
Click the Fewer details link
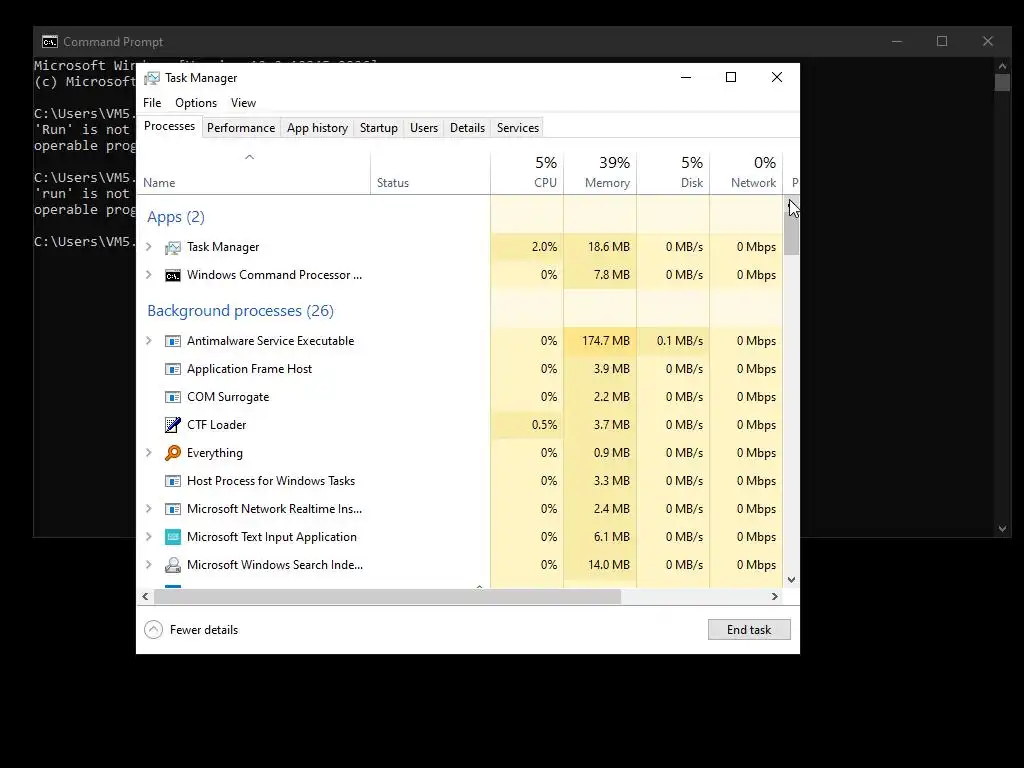click(204, 630)
